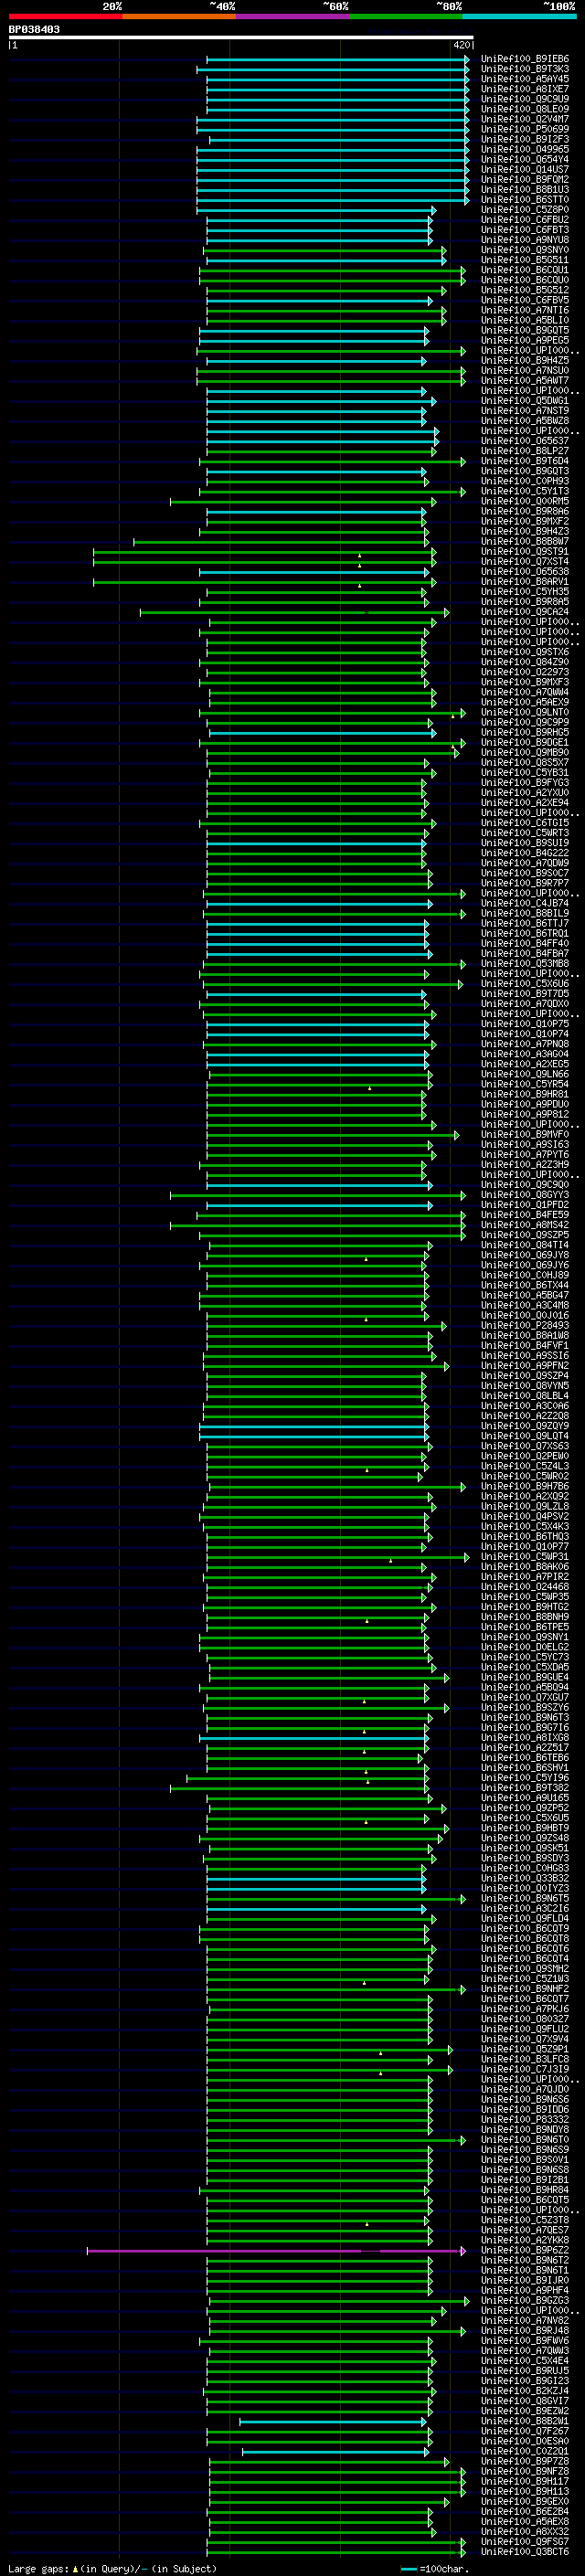Select the hit label UniRef100_A7NTI6
This screenshot has width=585, height=2576.
pyautogui.click(x=525, y=310)
